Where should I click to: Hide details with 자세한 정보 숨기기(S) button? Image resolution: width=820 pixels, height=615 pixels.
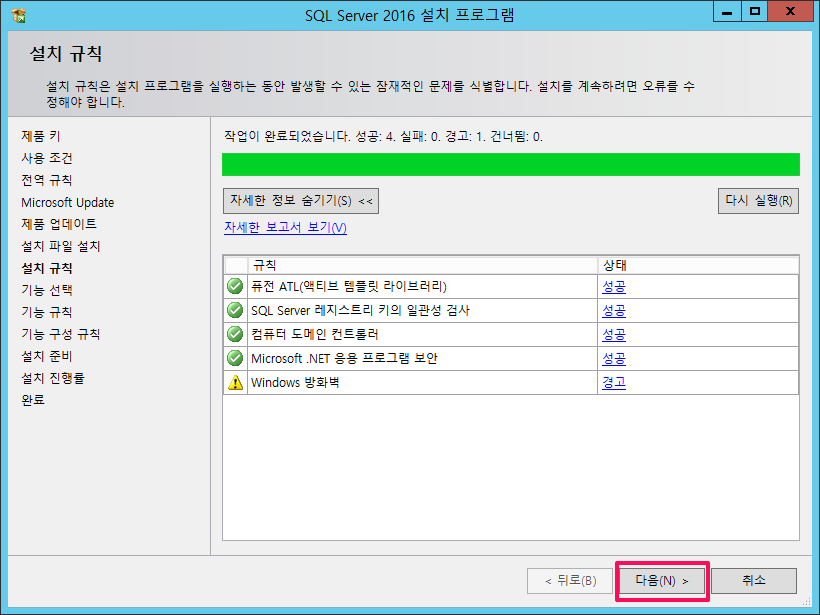[301, 201]
